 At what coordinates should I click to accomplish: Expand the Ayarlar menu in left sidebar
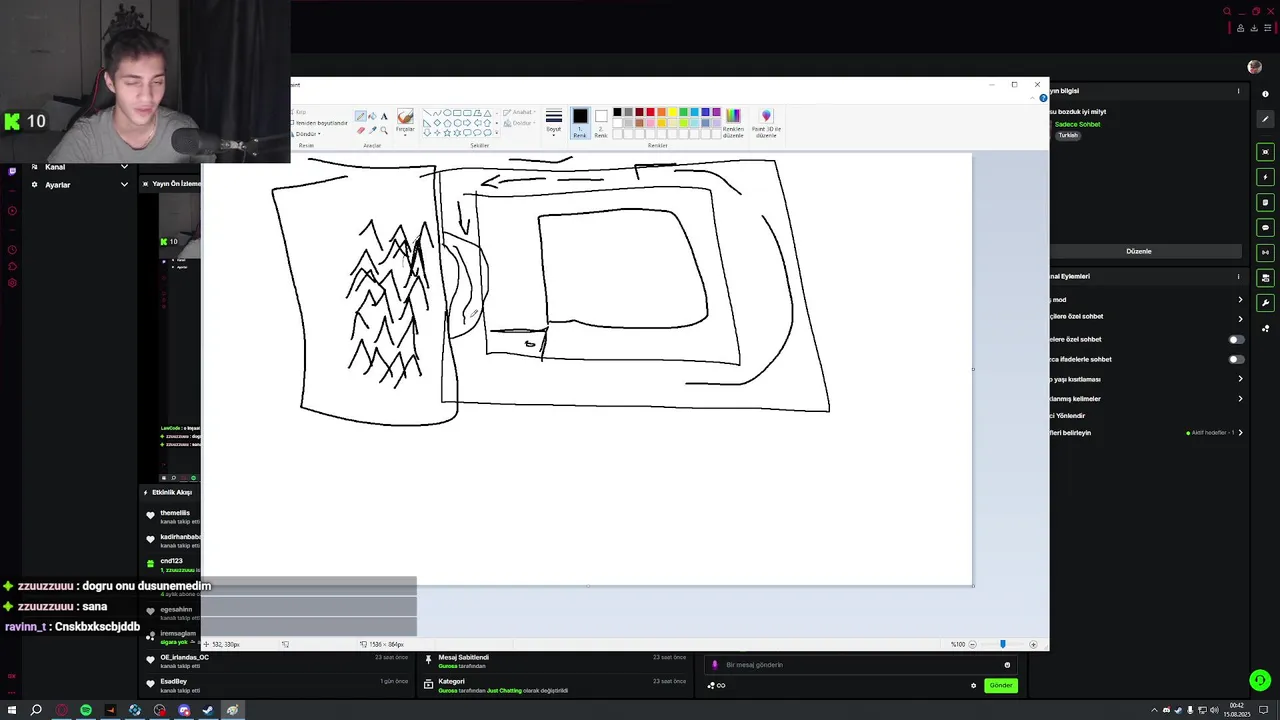click(124, 185)
